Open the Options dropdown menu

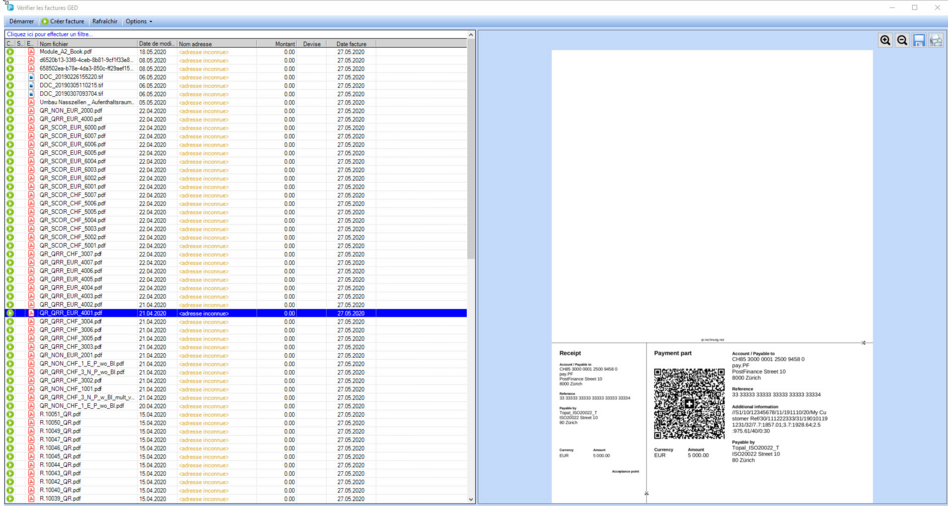(138, 21)
